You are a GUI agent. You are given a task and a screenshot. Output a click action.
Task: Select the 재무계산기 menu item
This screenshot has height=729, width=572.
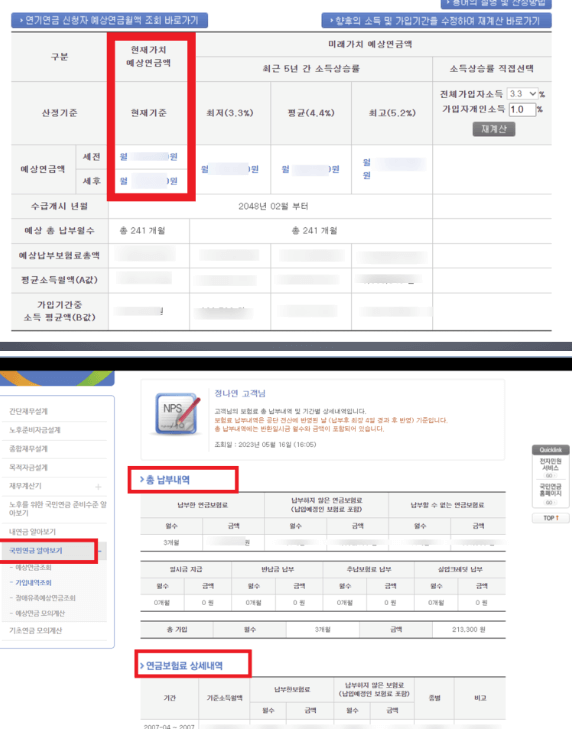point(26,486)
